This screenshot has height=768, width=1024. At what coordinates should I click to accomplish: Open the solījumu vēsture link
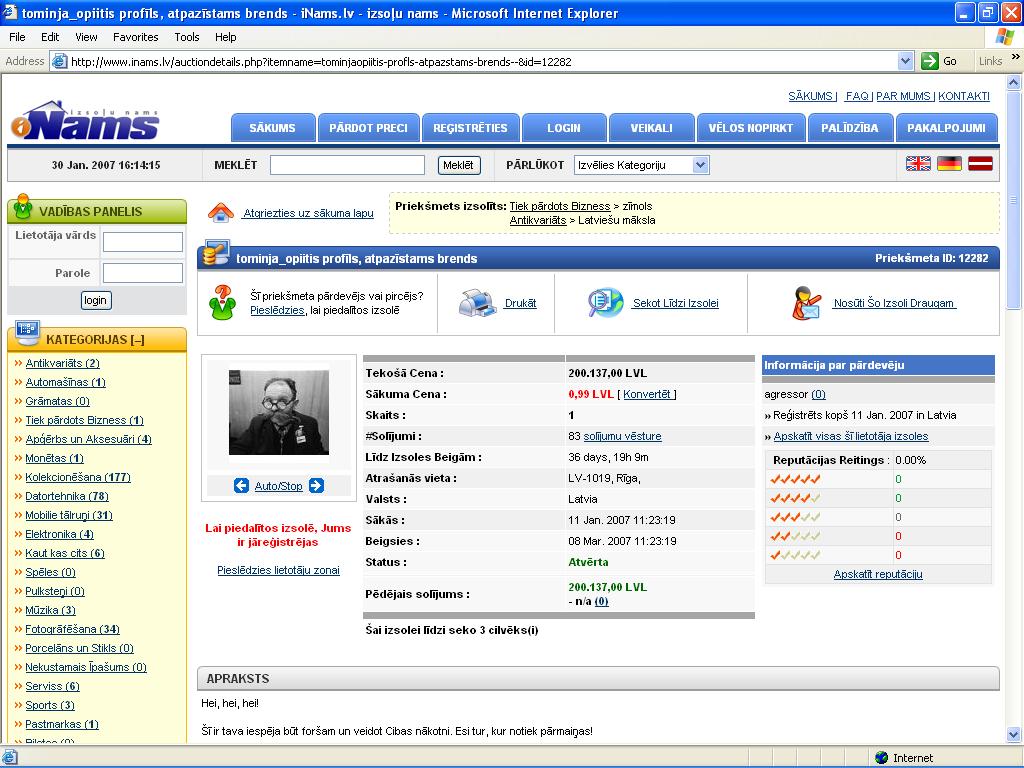pos(622,436)
